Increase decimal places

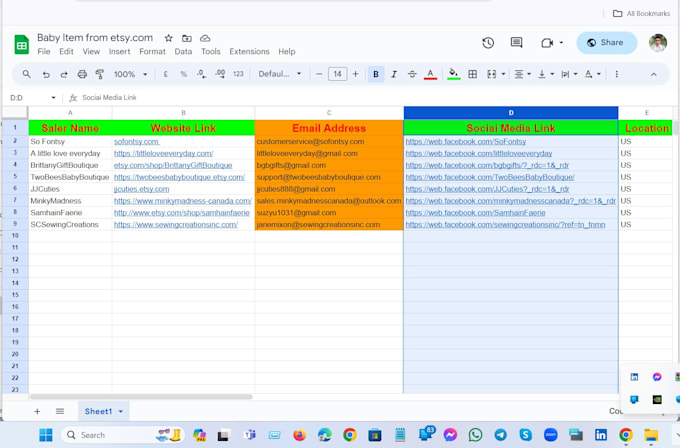coord(220,74)
